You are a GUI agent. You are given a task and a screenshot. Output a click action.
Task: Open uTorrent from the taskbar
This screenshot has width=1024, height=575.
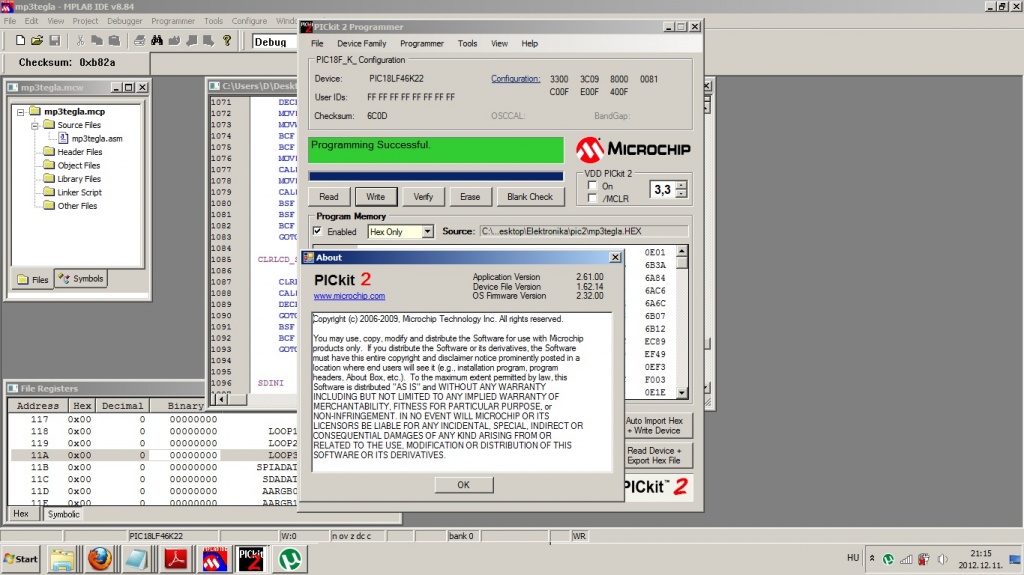(x=290, y=559)
